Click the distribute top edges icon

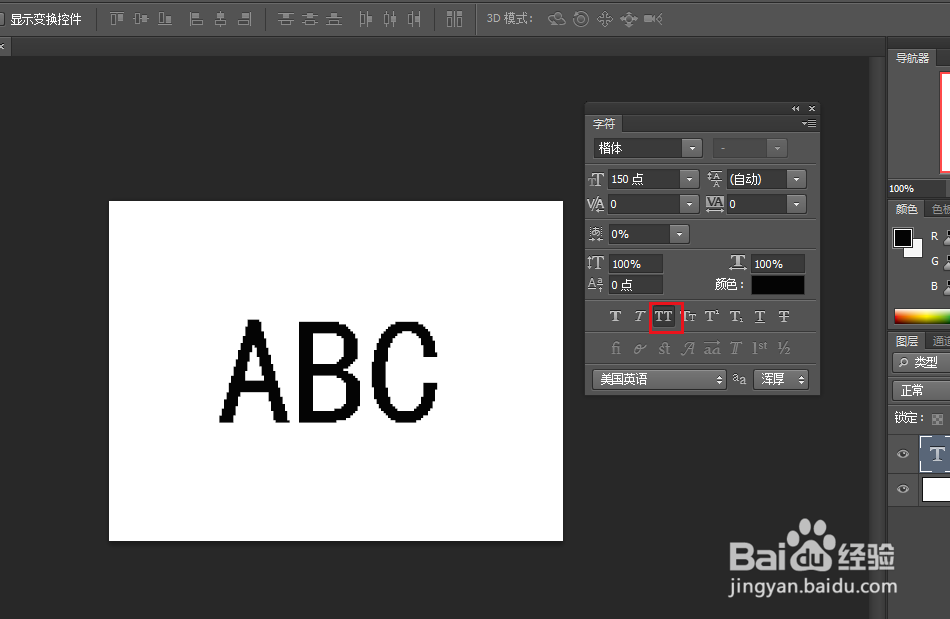click(285, 19)
